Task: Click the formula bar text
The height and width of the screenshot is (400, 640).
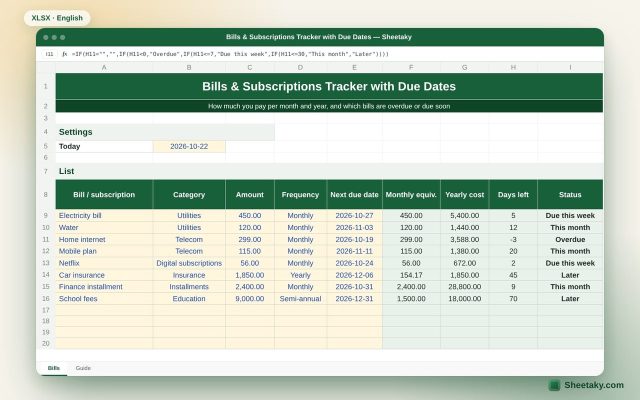Action: [230, 54]
